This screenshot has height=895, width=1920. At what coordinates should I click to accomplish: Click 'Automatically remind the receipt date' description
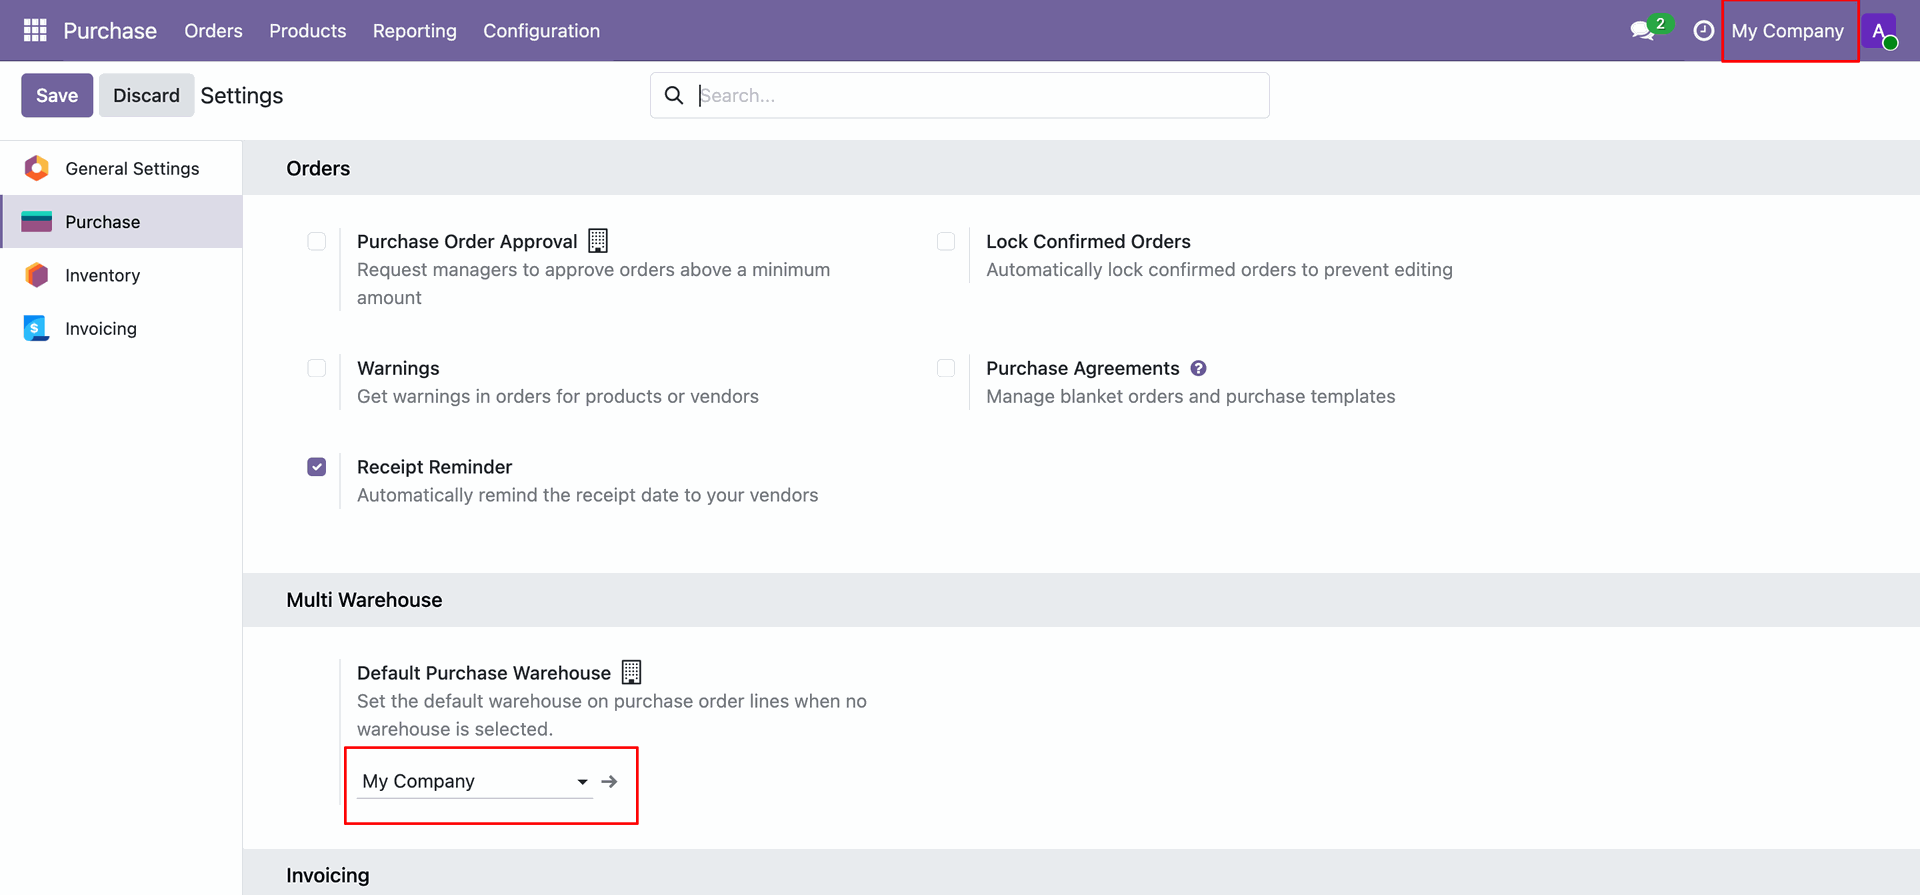click(x=587, y=495)
